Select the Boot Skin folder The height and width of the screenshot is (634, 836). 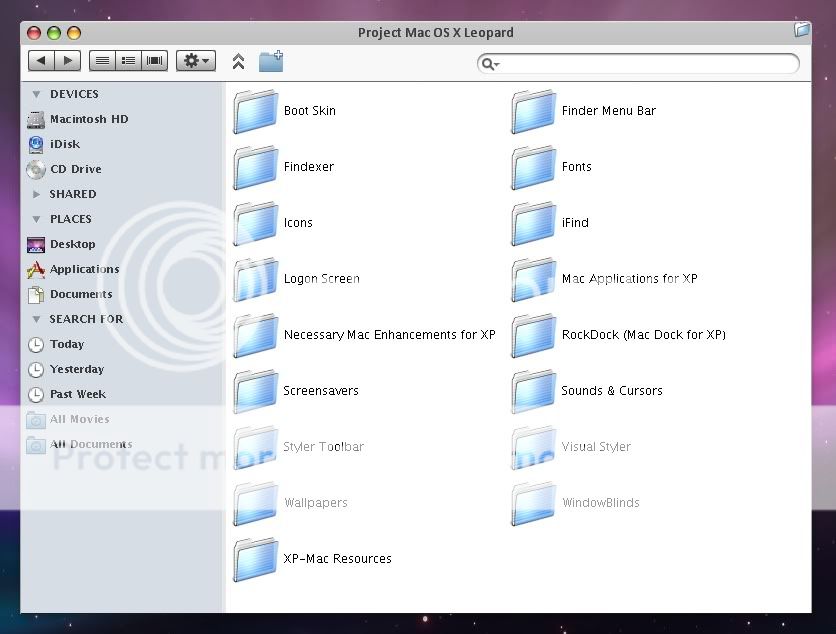pos(255,112)
